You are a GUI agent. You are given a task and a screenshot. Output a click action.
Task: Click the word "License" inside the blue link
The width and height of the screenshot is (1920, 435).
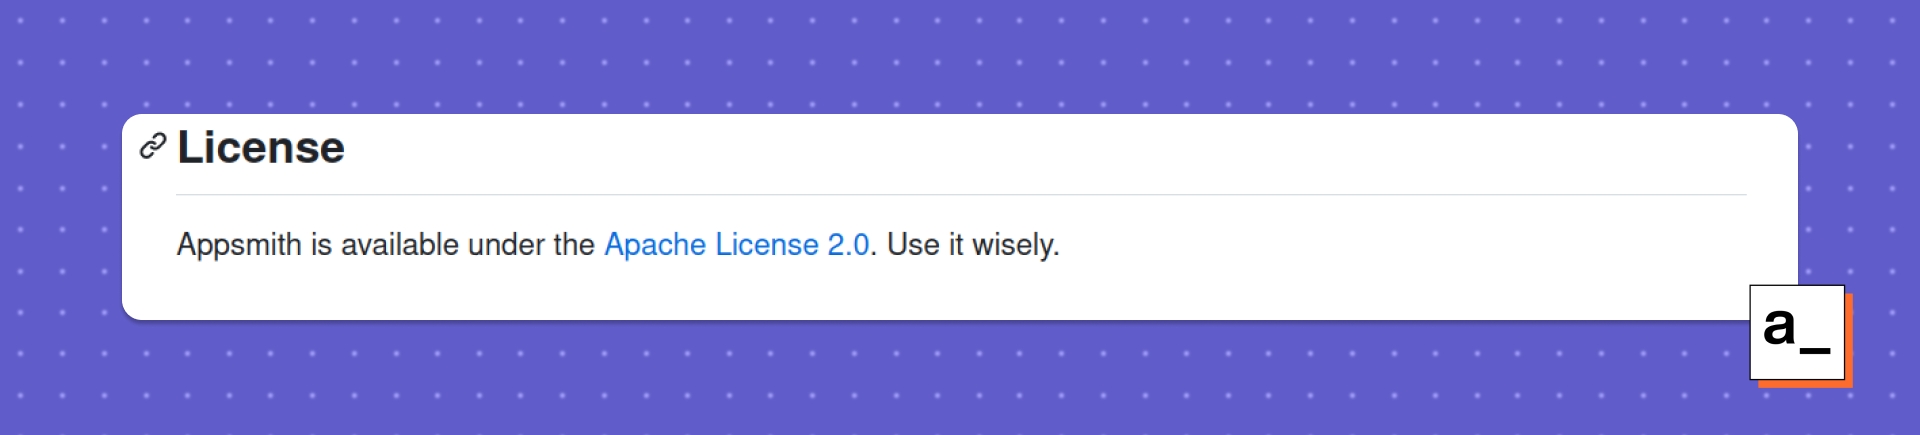pyautogui.click(x=767, y=244)
